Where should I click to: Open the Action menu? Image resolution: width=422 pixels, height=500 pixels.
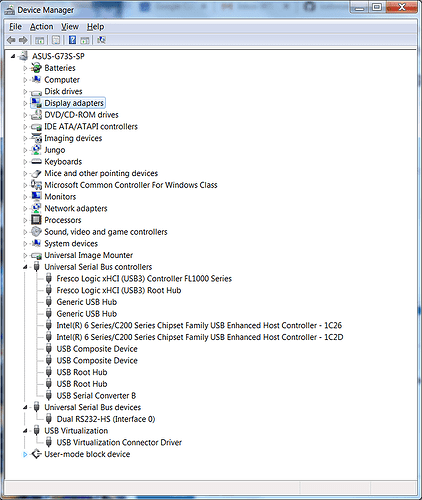[x=41, y=27]
